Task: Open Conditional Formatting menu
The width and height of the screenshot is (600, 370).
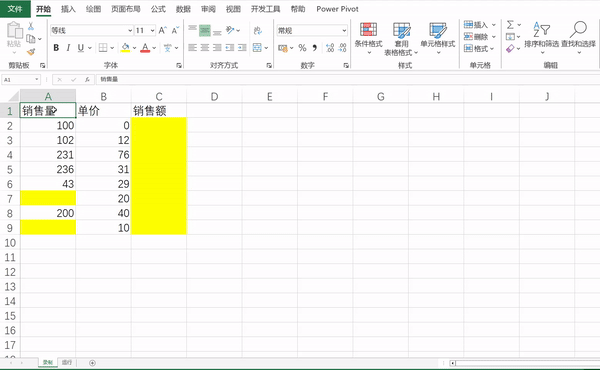Action: [368, 38]
